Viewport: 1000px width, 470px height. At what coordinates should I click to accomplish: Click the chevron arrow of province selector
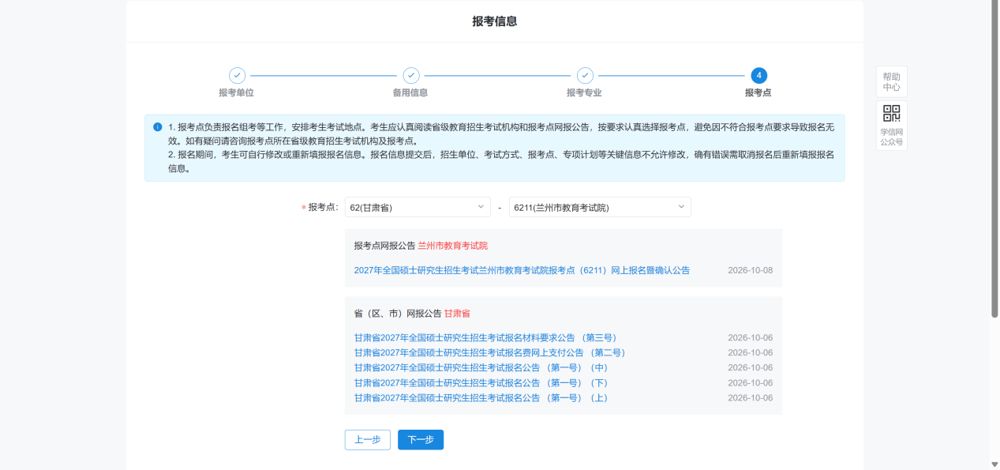click(480, 207)
